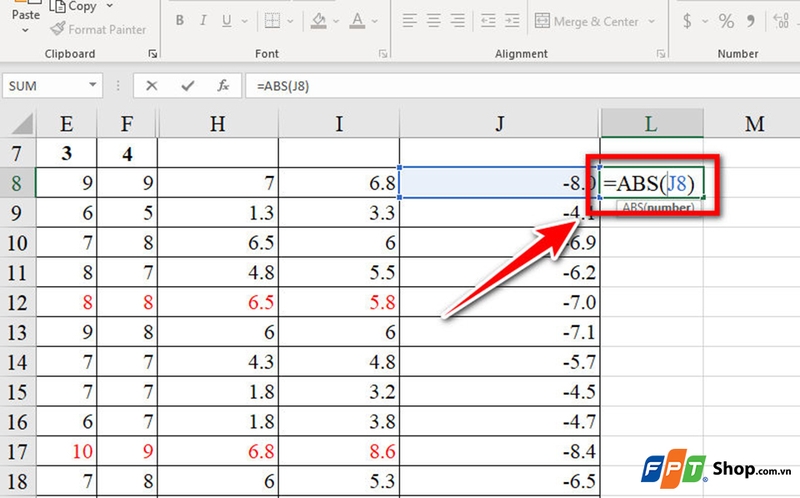Open Font dialog launcher
This screenshot has width=800, height=498.
[x=383, y=54]
